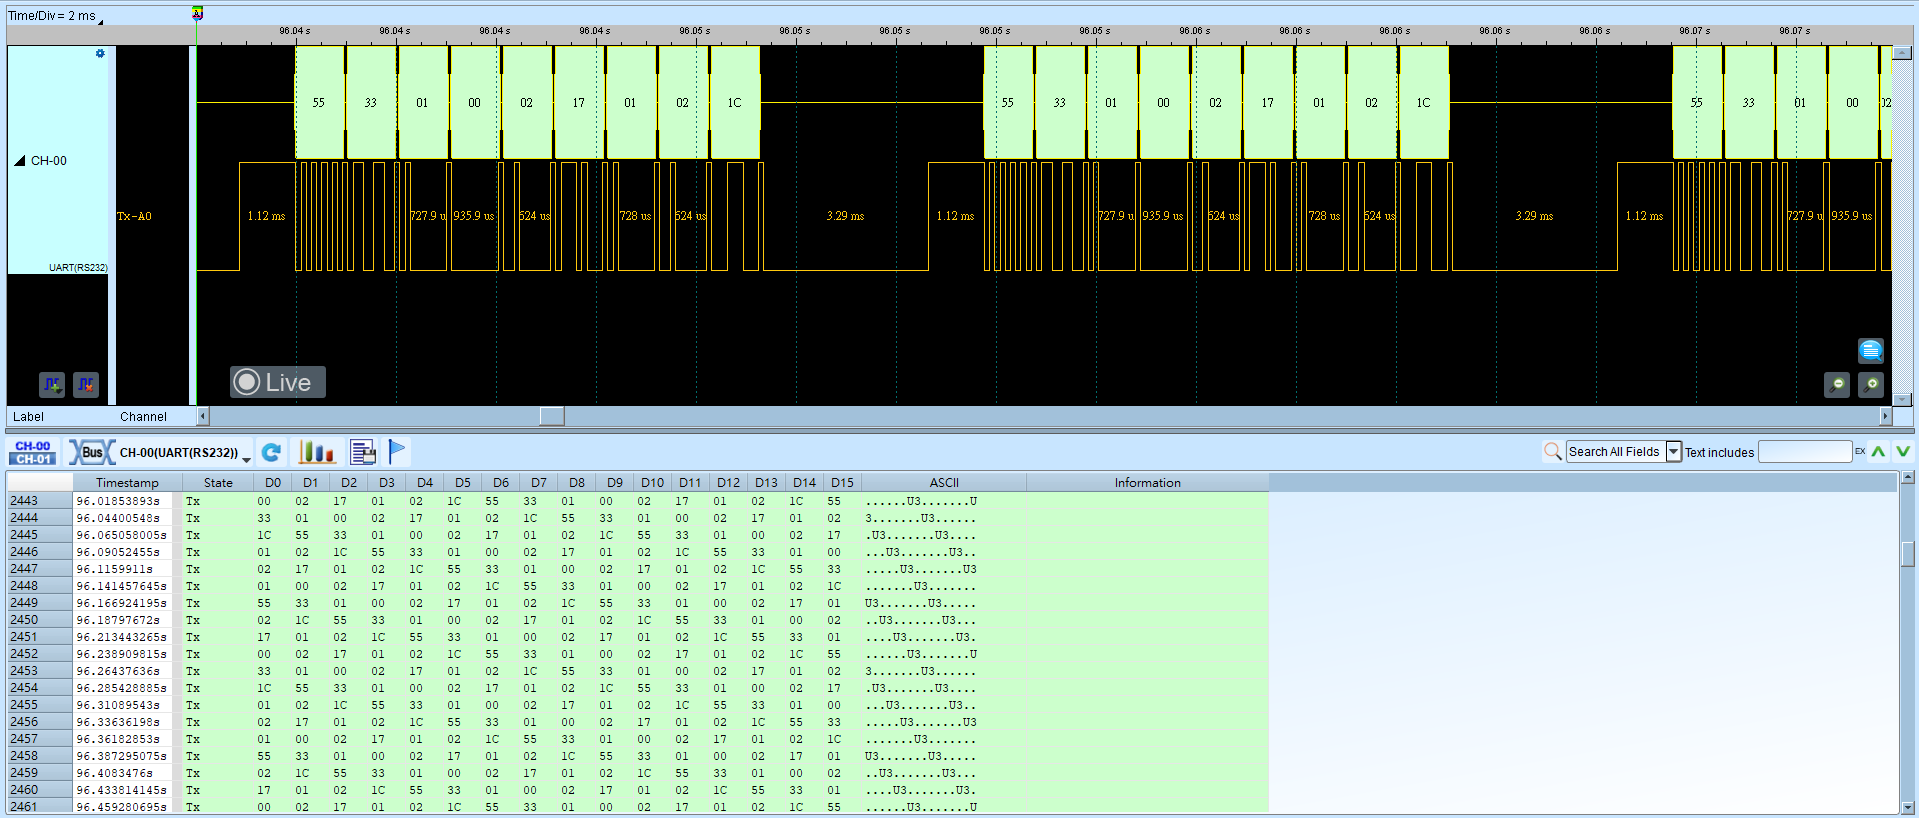The height and width of the screenshot is (818, 1919).
Task: Click the Bus icon in decode toolbar
Action: click(x=91, y=452)
